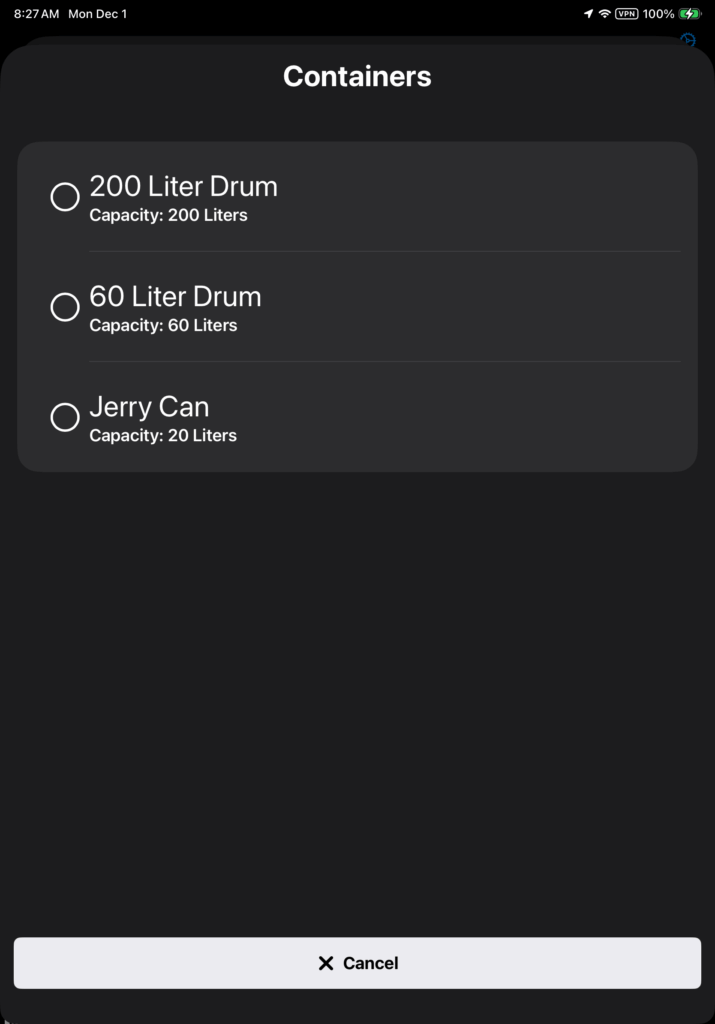
Task: Click the Capacity: 60 Liters text
Action: [163, 325]
